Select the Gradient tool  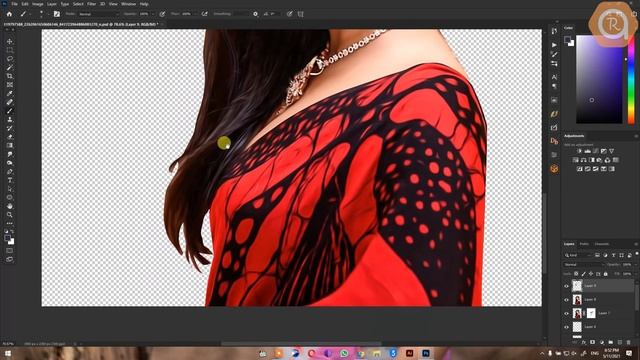[x=9, y=145]
